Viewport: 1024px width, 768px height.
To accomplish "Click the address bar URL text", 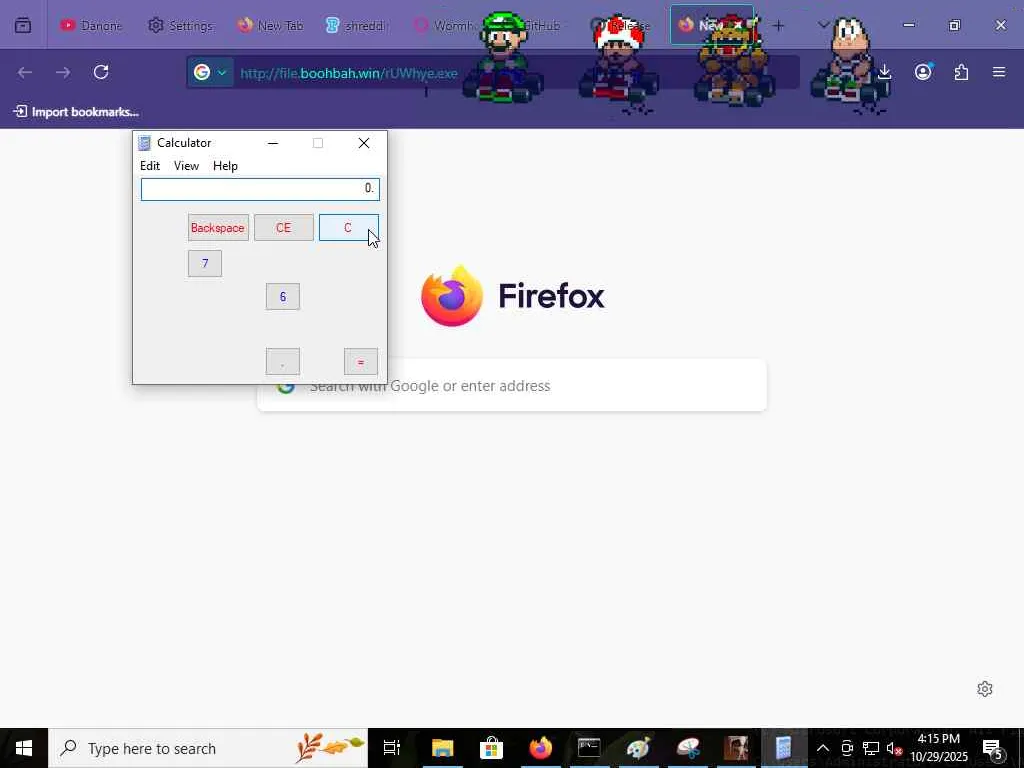I will (x=349, y=73).
